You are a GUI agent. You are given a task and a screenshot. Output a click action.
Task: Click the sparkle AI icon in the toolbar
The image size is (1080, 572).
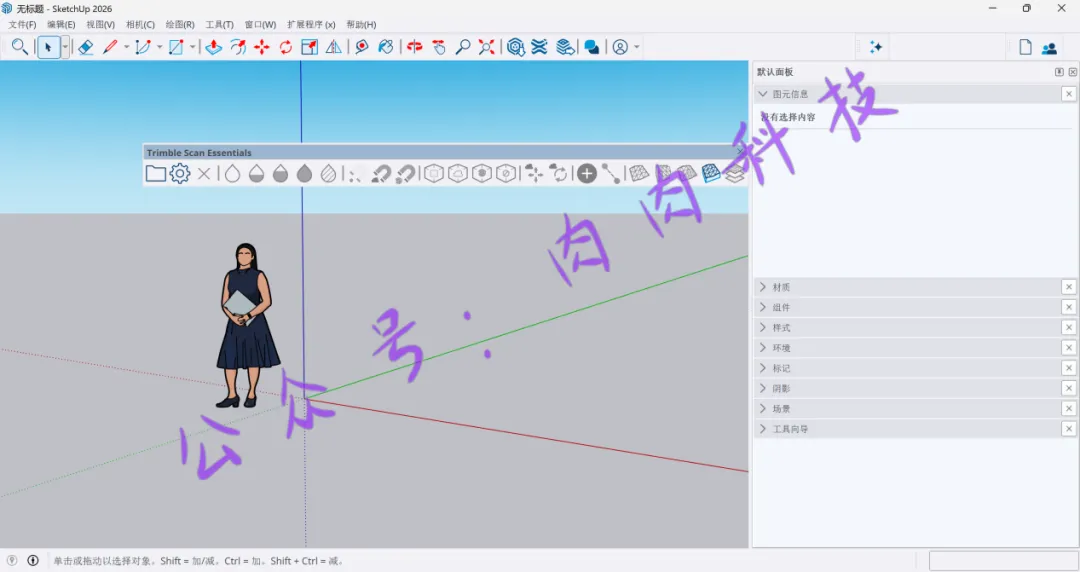coord(875,47)
